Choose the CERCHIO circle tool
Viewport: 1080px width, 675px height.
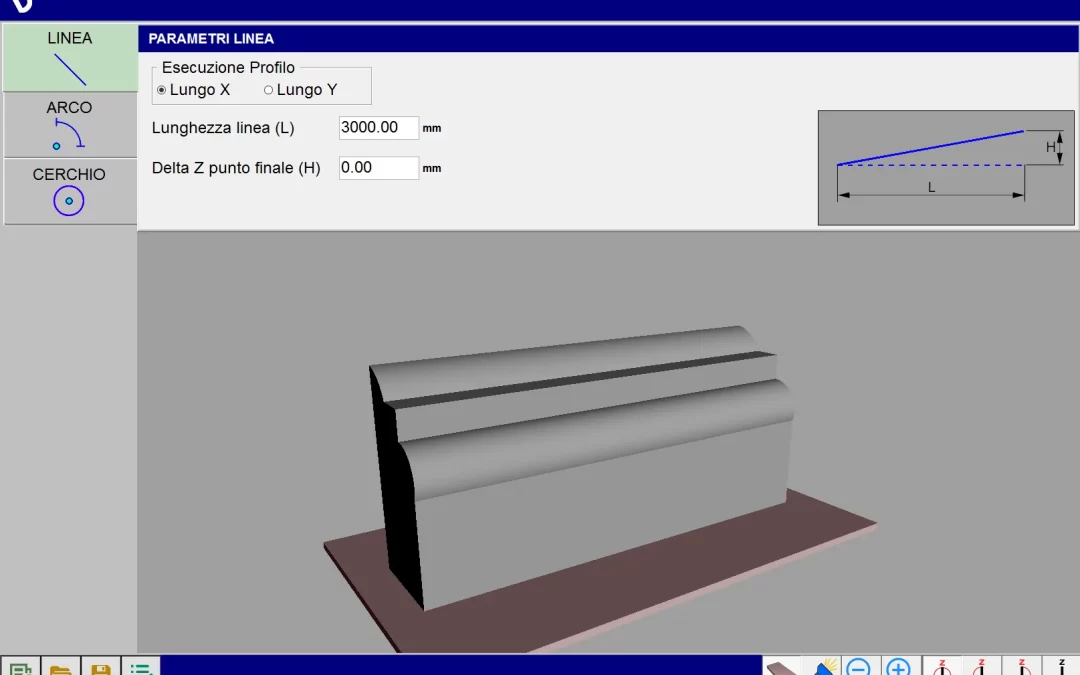[69, 191]
